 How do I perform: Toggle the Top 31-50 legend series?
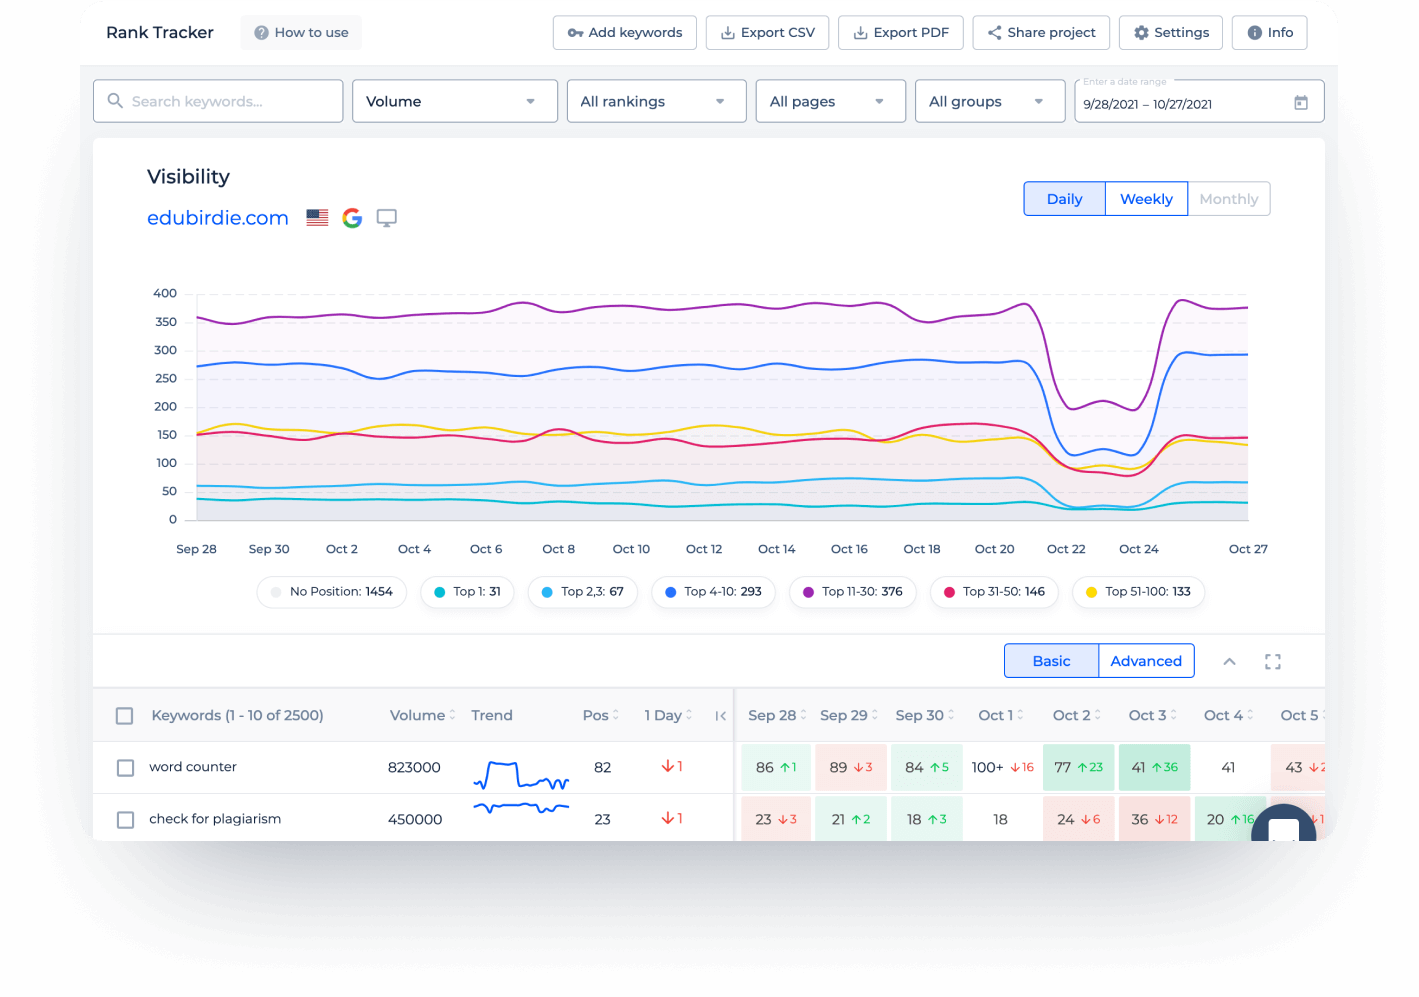click(995, 592)
